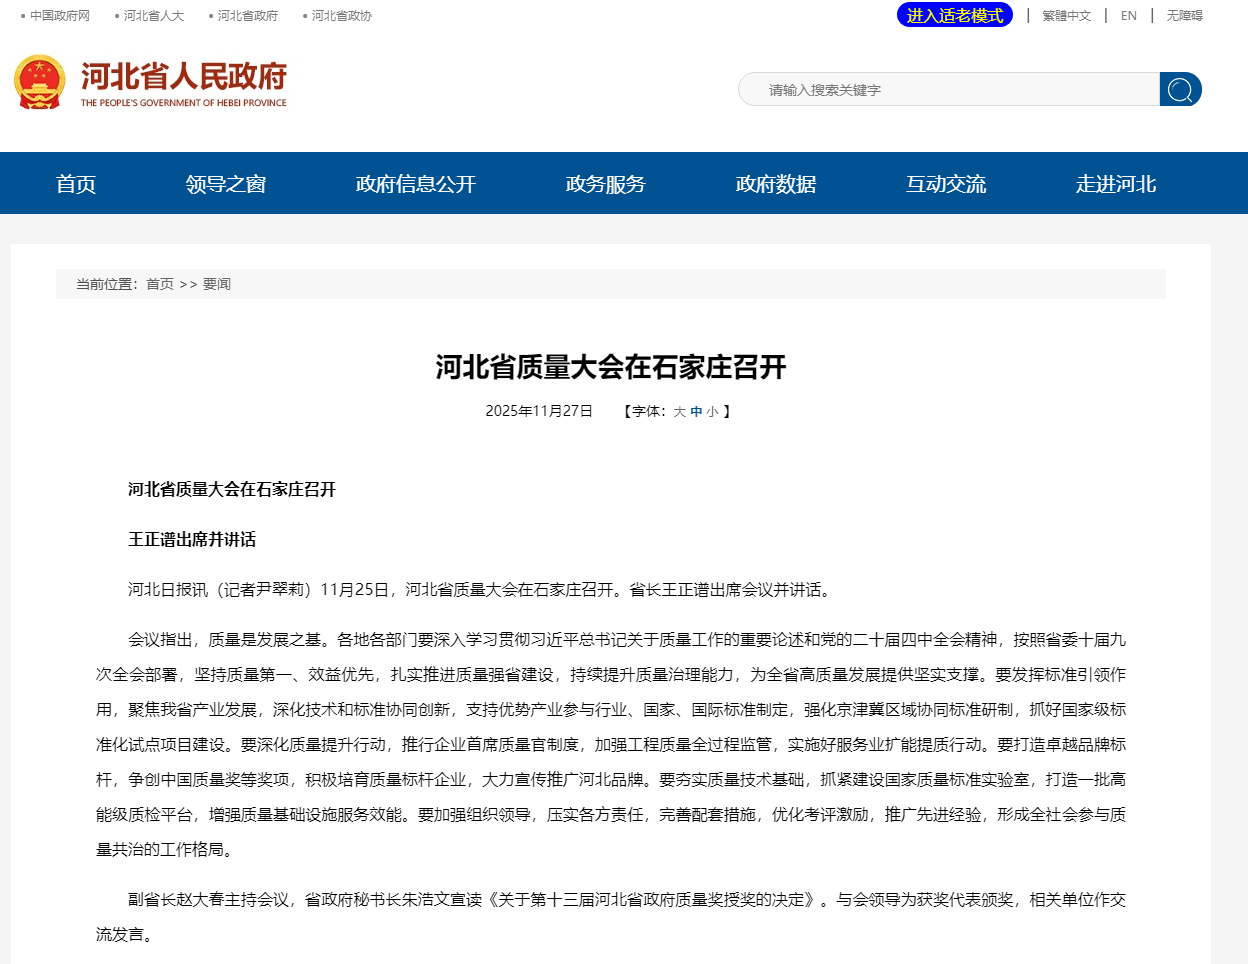Set font size to large (大)
The height and width of the screenshot is (964, 1248).
(x=679, y=412)
